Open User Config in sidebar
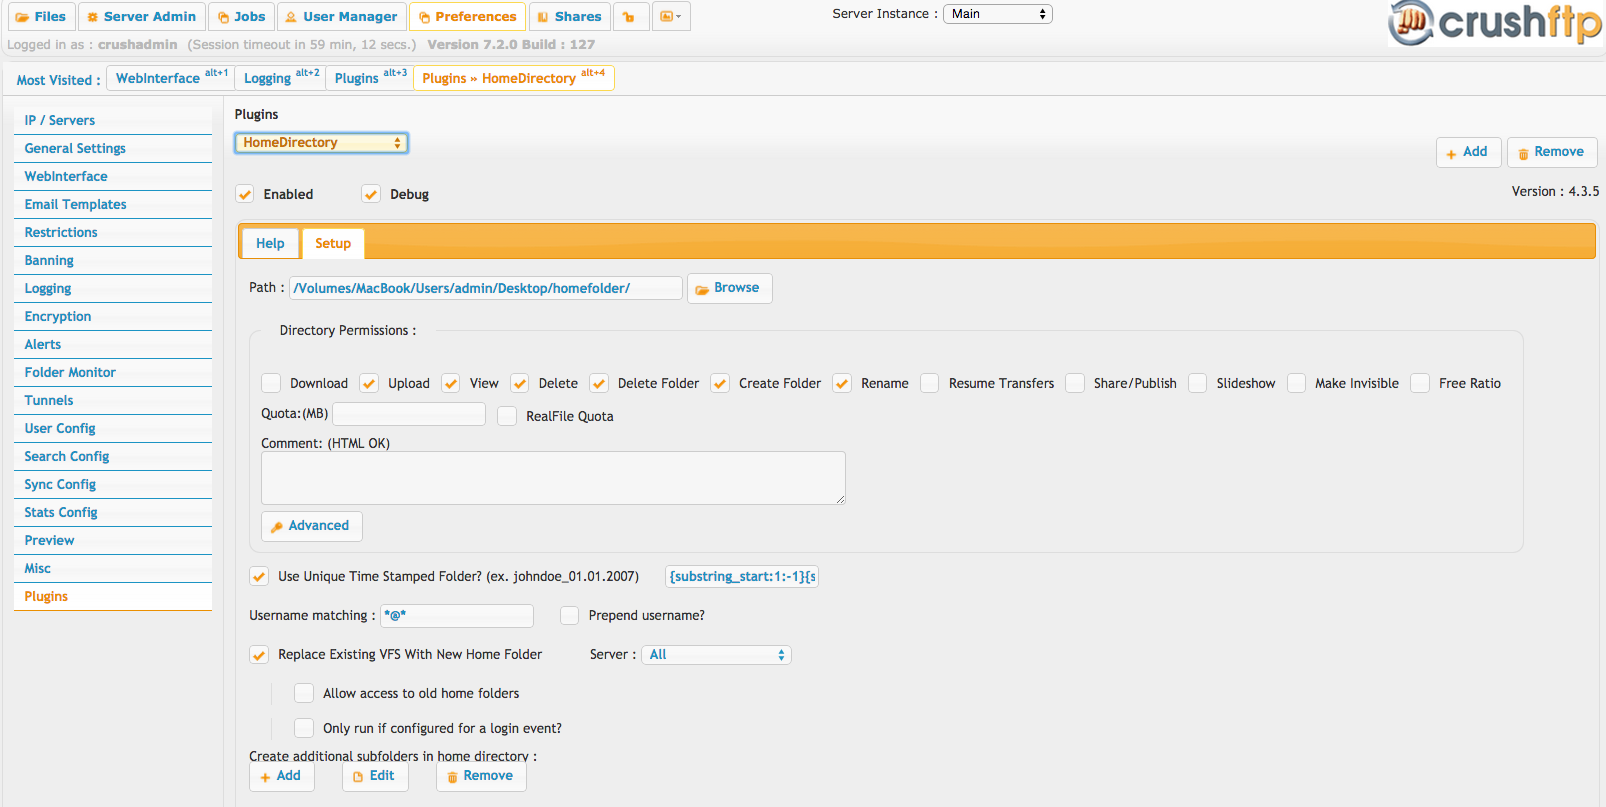The image size is (1606, 807). (113, 428)
